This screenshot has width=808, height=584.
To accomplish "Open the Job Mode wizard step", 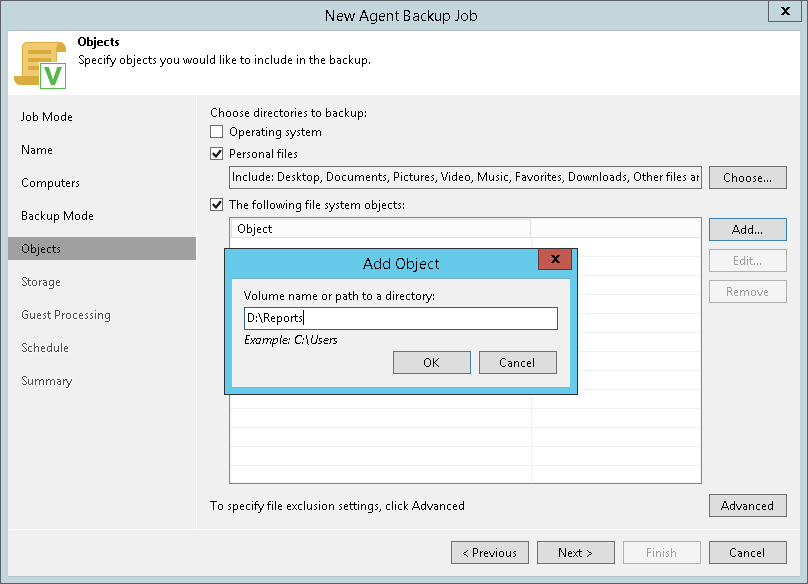I will (47, 117).
